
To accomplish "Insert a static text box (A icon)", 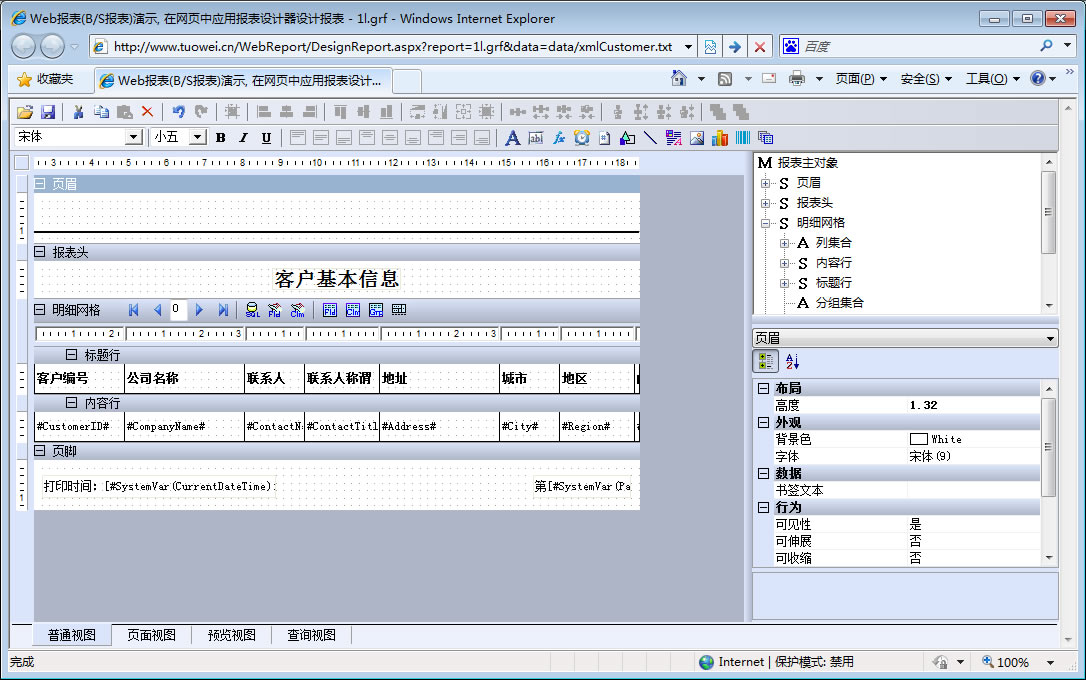I will click(512, 138).
